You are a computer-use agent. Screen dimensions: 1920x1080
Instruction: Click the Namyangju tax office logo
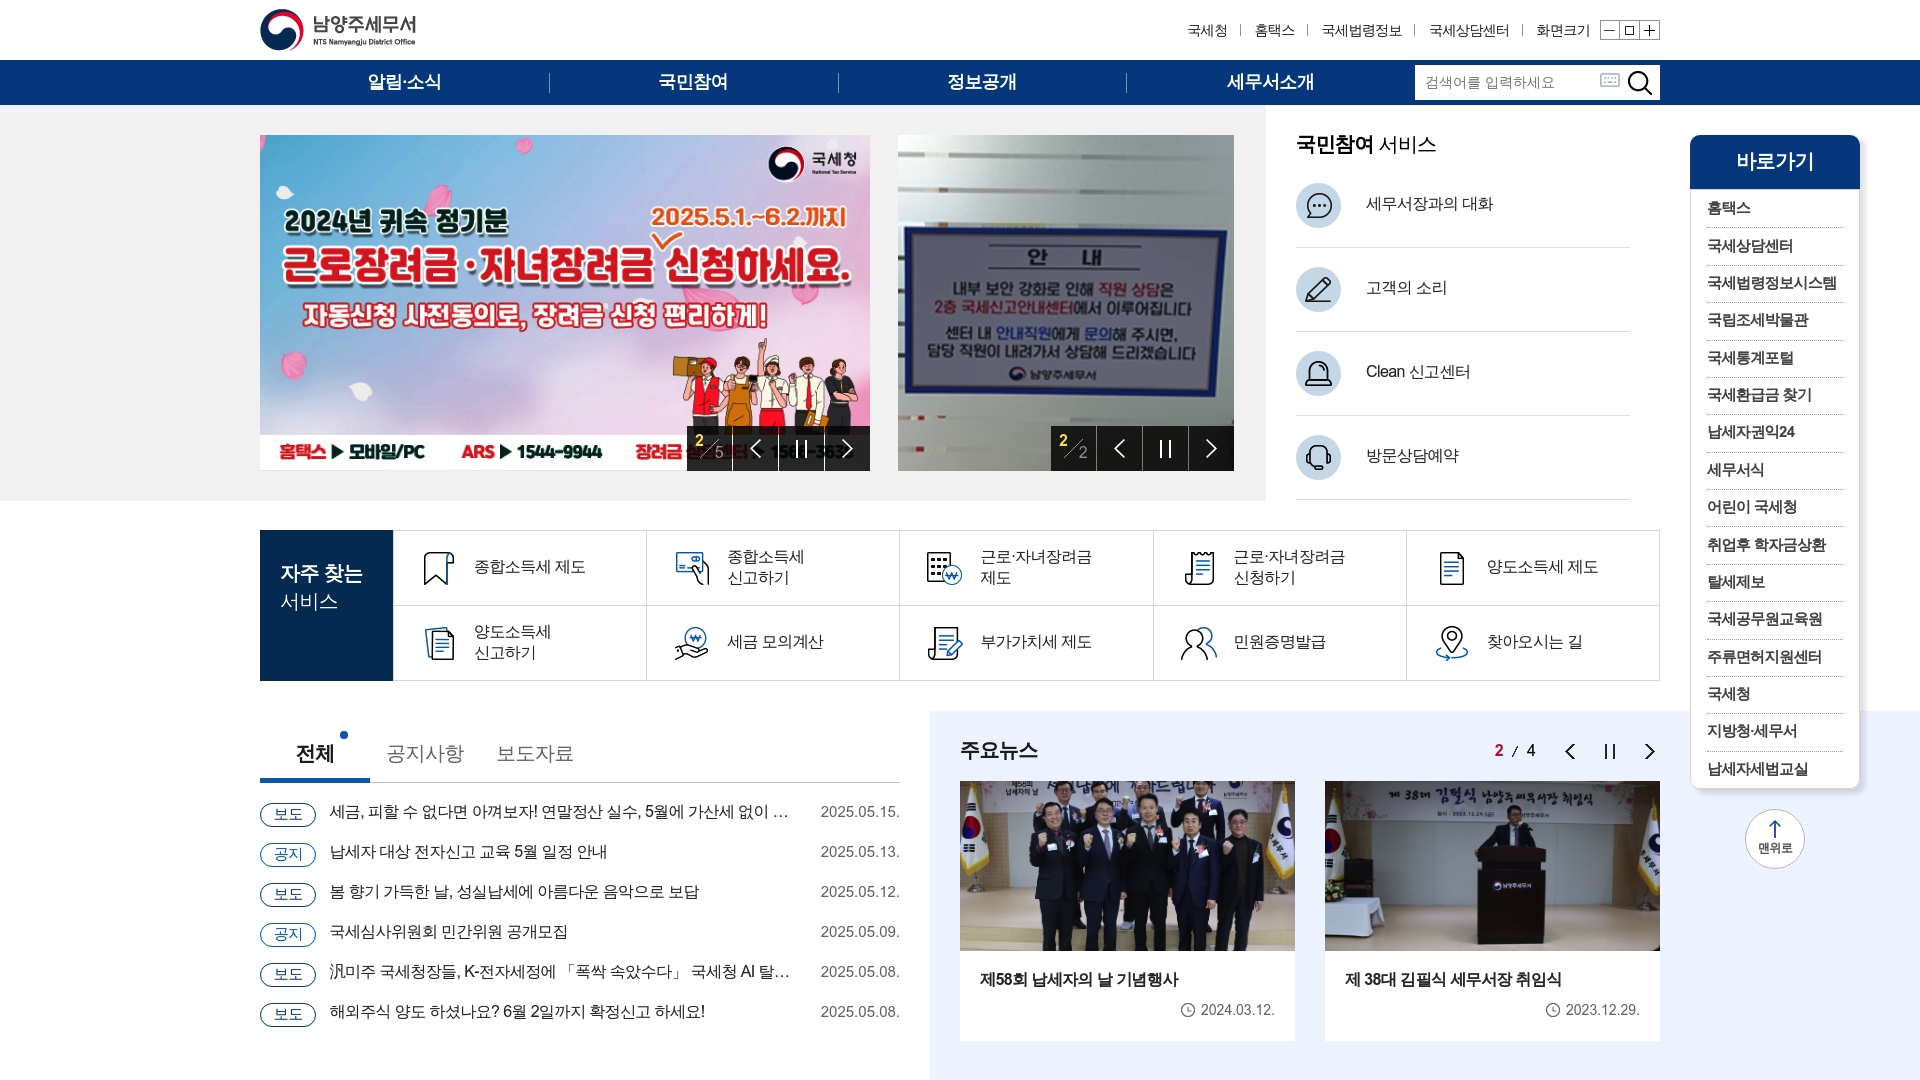point(338,30)
